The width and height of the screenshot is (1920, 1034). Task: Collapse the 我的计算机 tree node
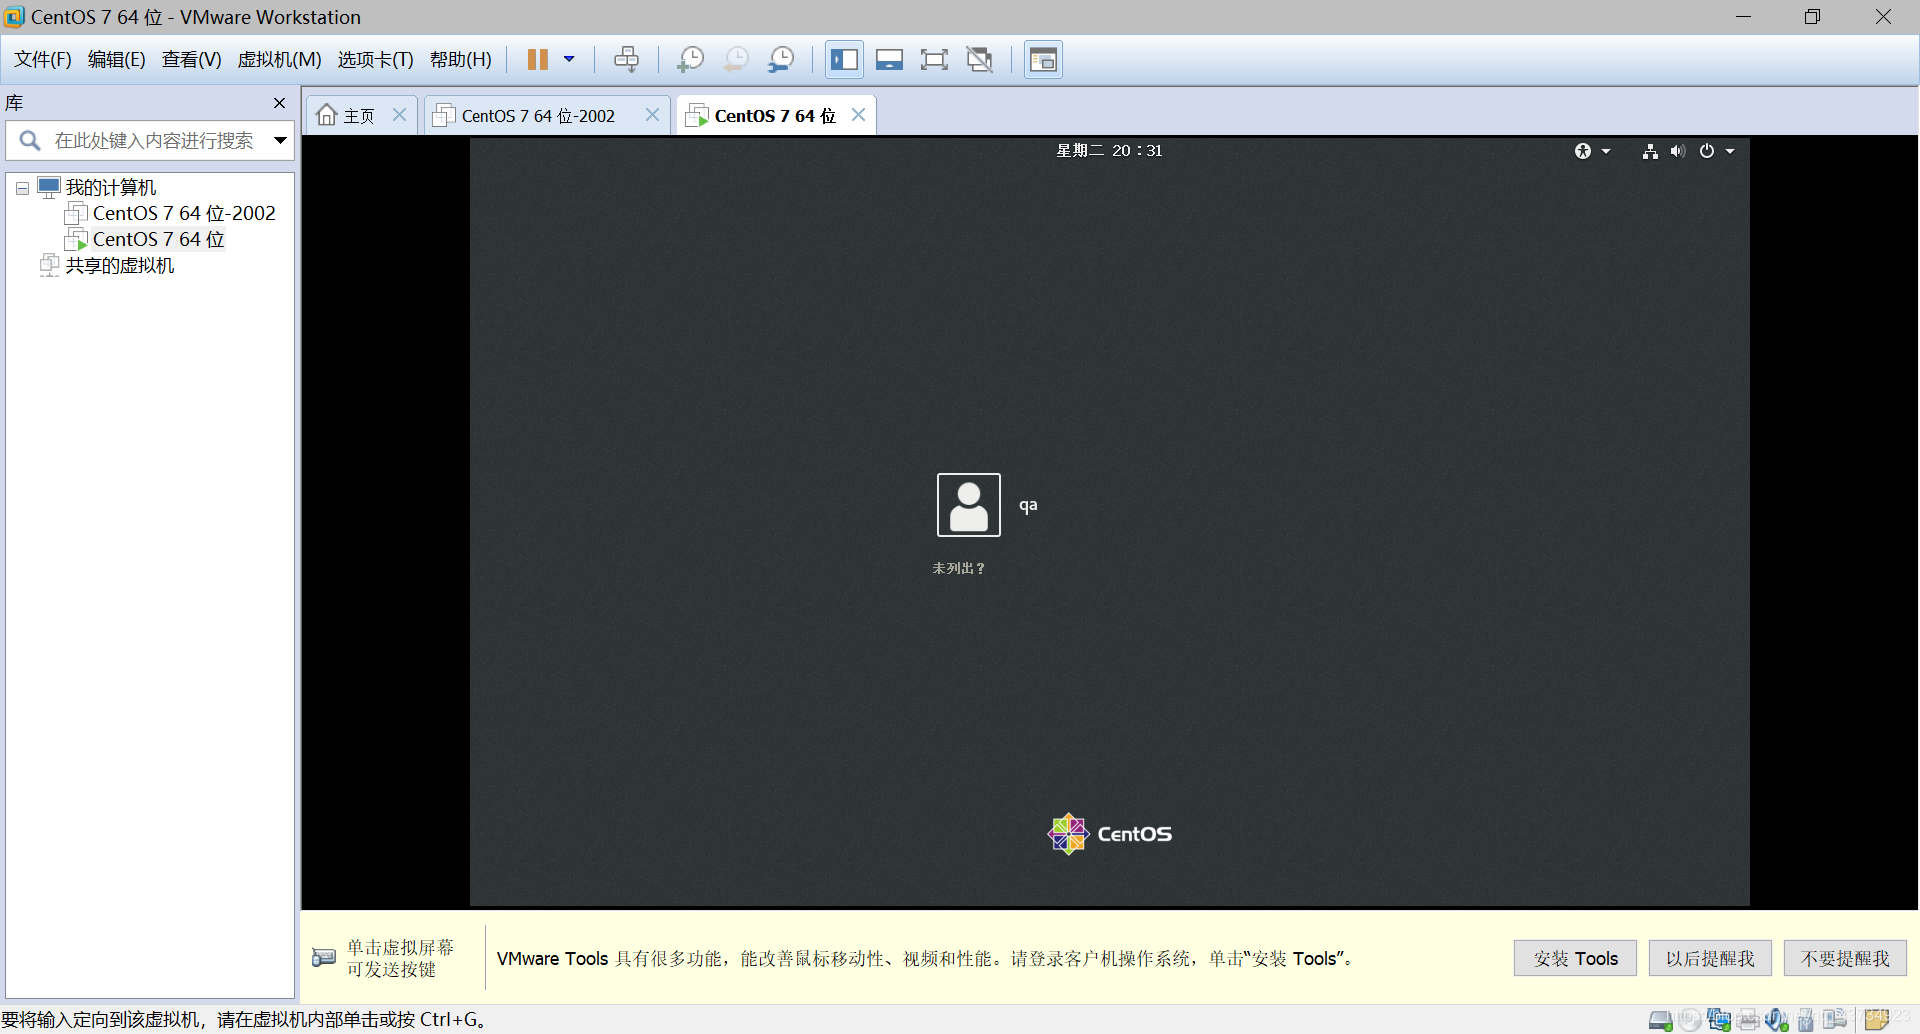(x=22, y=188)
